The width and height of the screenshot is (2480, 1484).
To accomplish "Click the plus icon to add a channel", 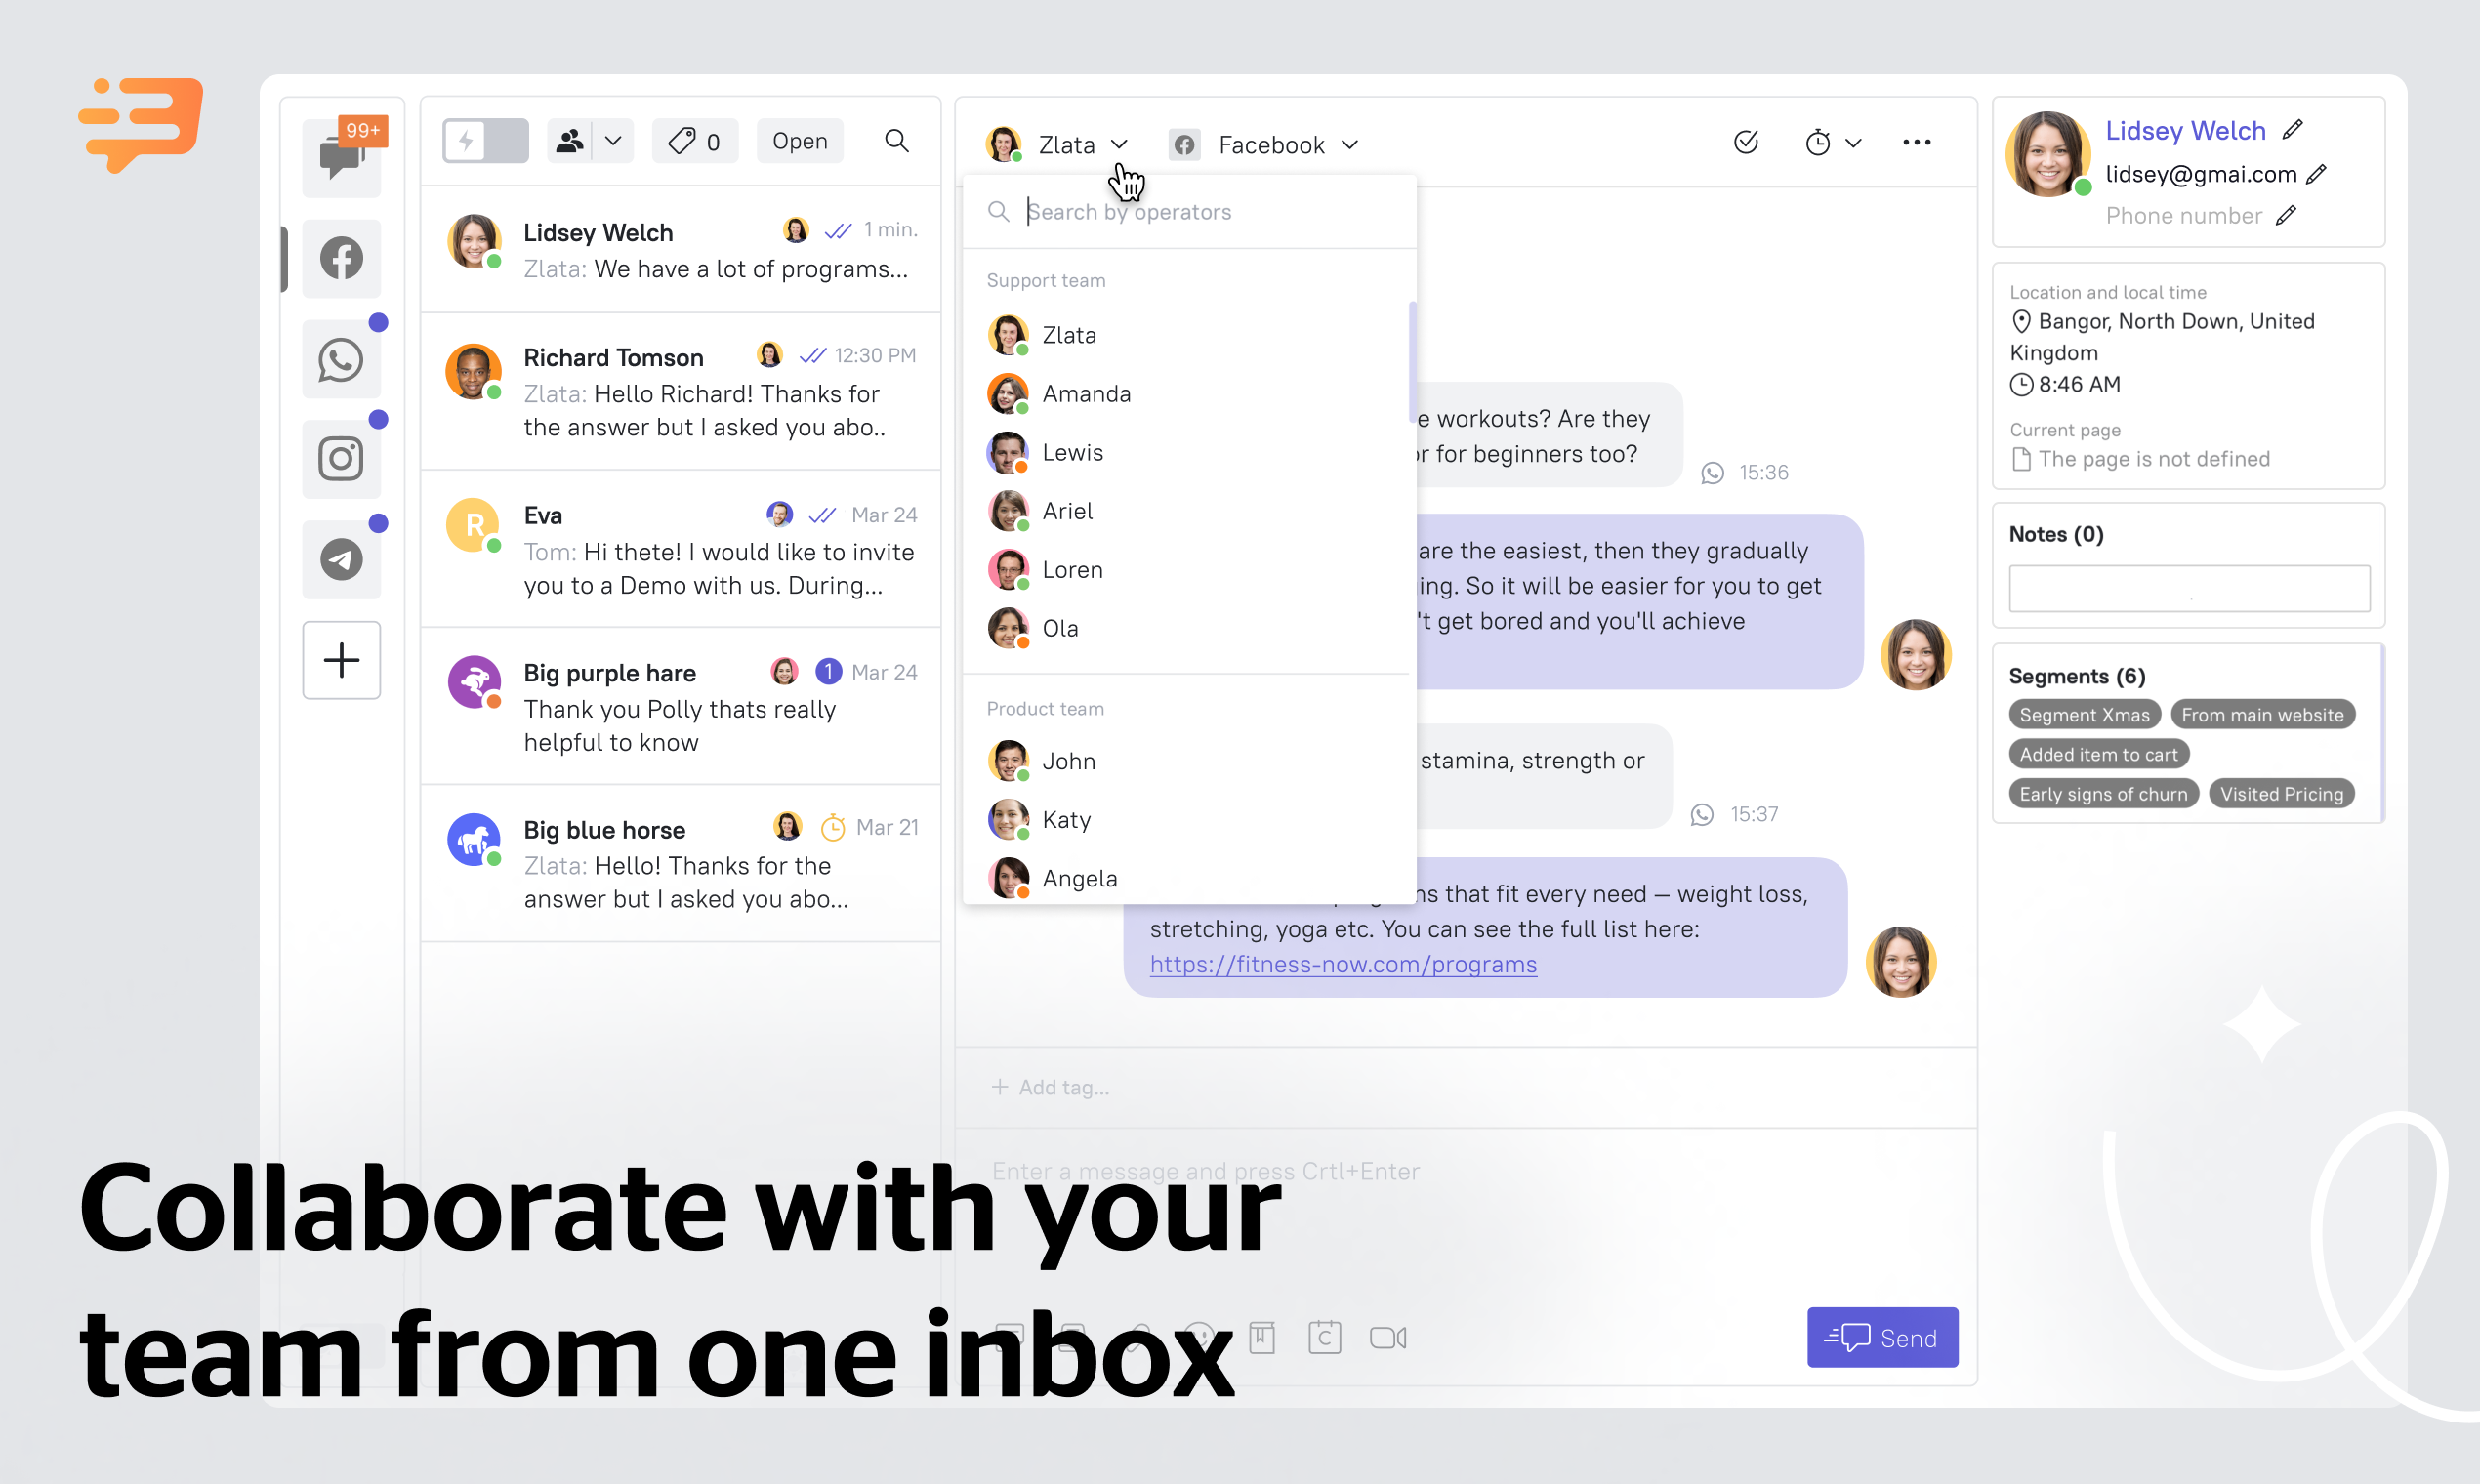I will coord(341,660).
